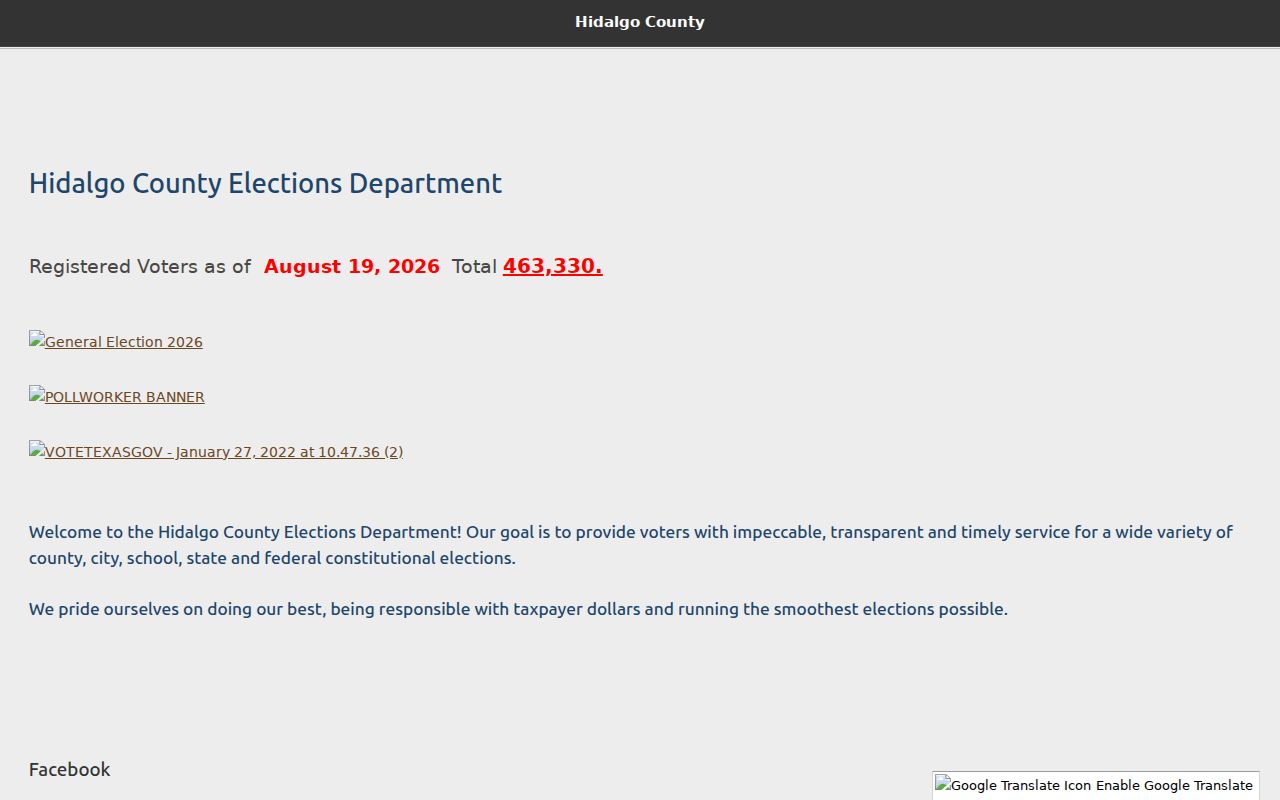Open the General Election 2026 image link

tap(116, 341)
